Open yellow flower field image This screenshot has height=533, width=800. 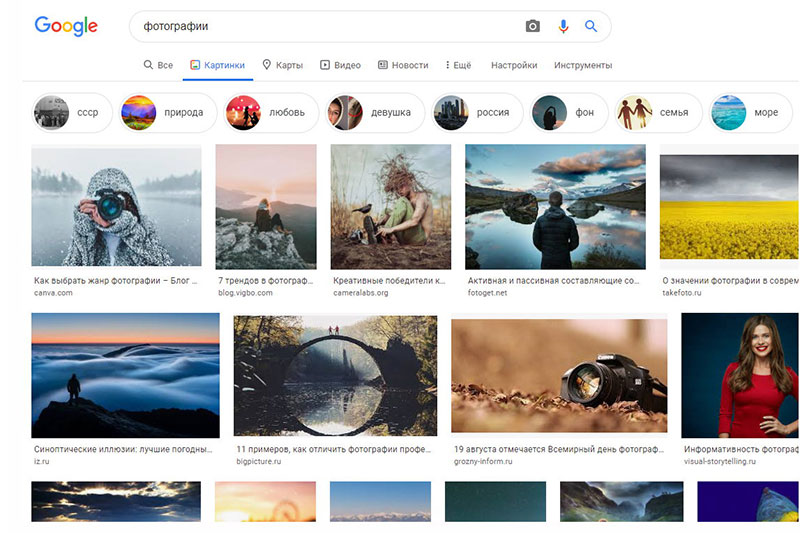point(730,207)
